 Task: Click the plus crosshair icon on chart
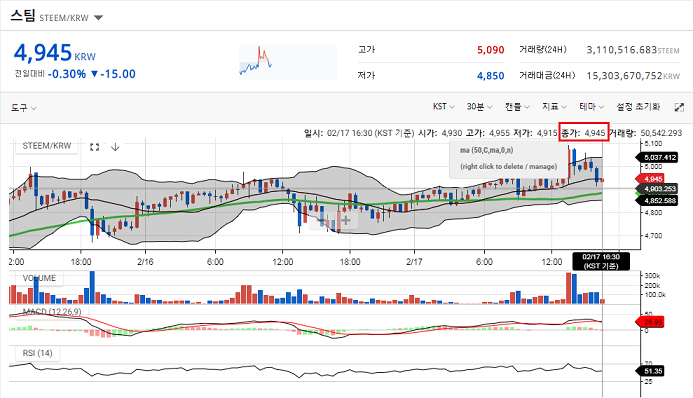point(346,220)
